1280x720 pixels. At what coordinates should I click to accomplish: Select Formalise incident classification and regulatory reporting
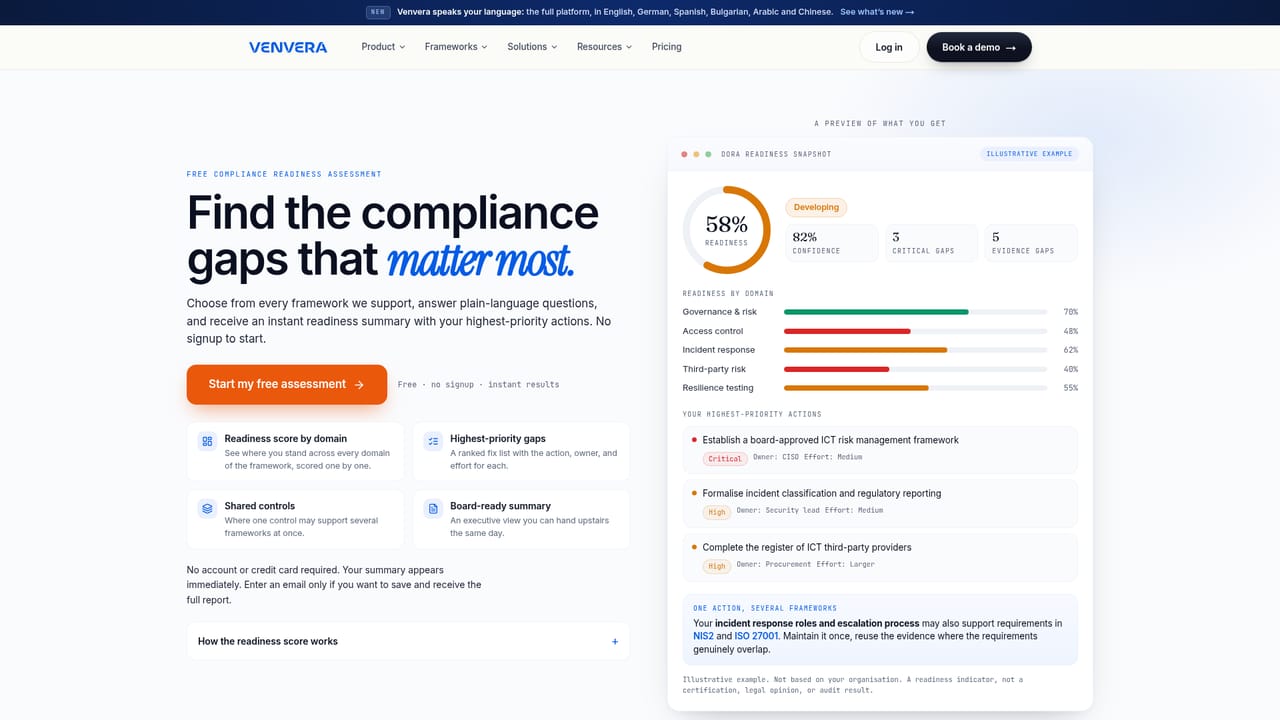pos(880,503)
